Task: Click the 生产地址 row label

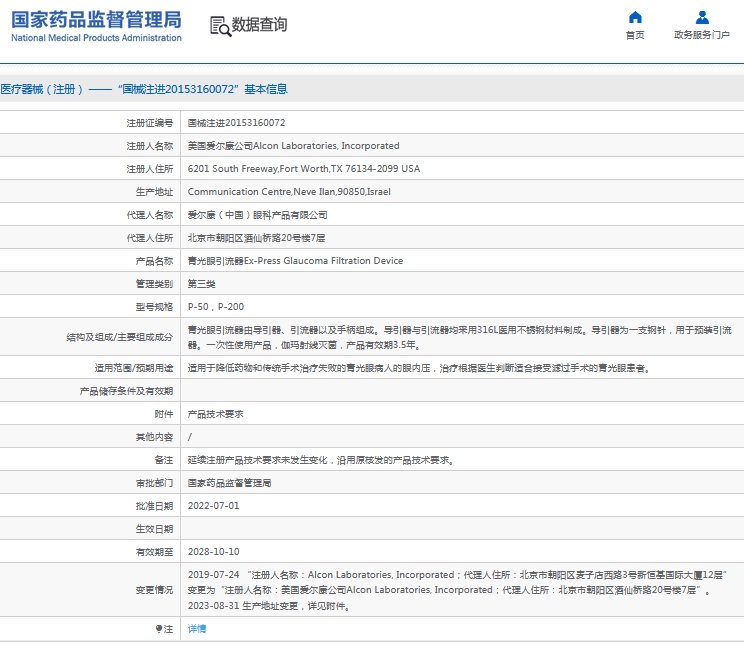Action: (x=154, y=192)
